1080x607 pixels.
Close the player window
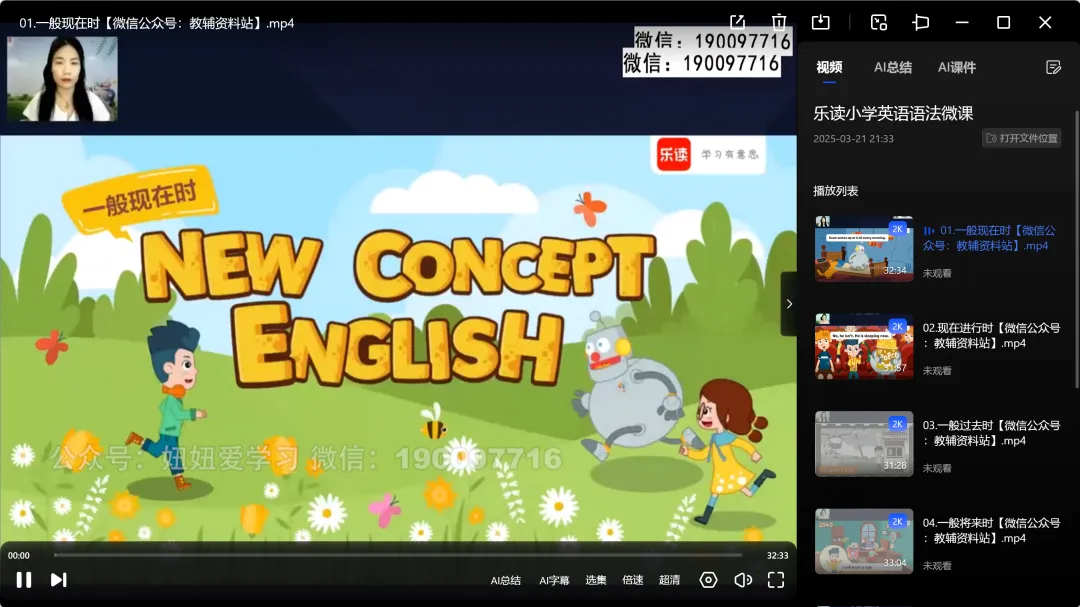(1045, 22)
